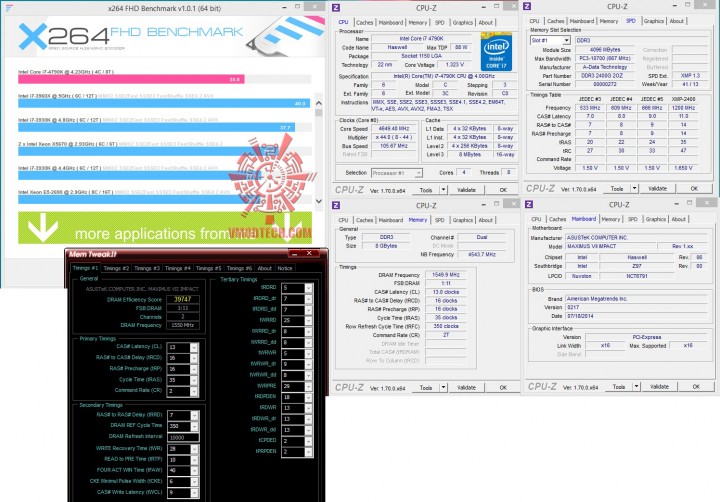Click OK in the CPU-Z SPD tab window
The image size is (720, 502).
click(x=694, y=188)
